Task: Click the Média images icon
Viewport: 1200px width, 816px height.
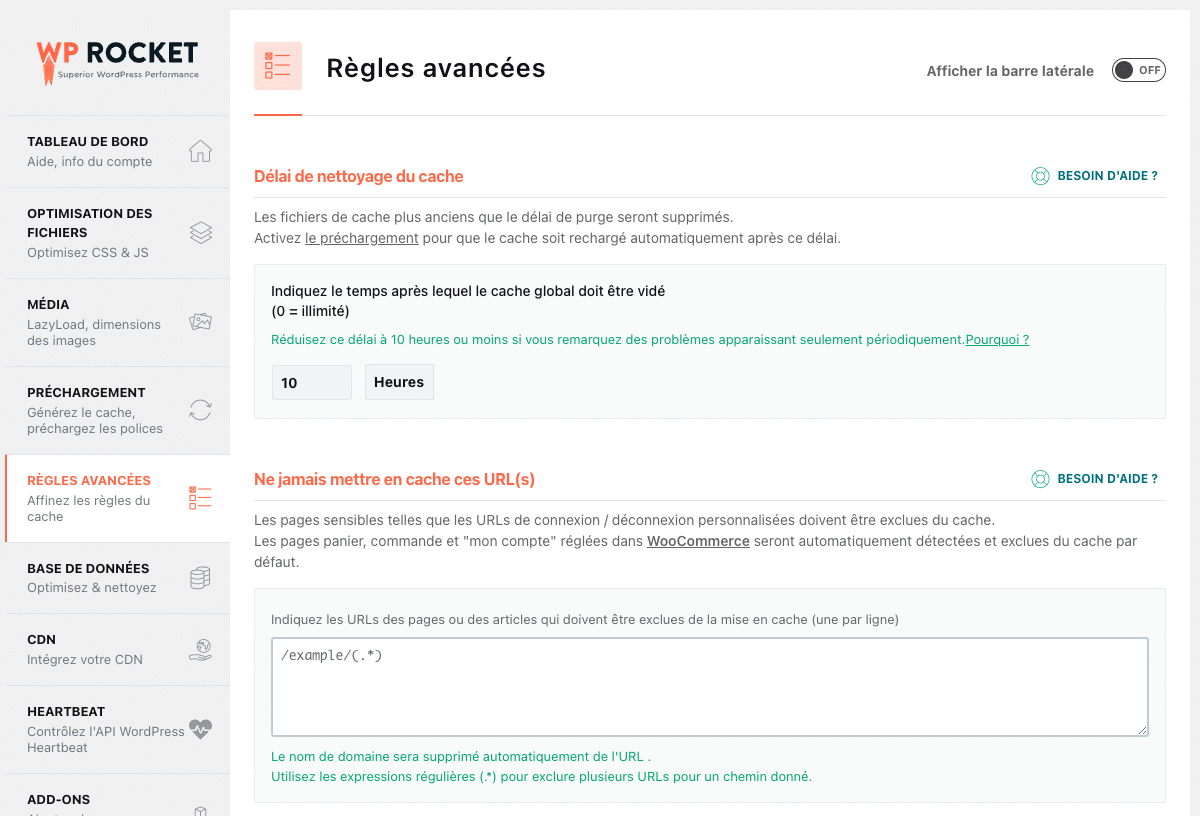Action: click(200, 322)
